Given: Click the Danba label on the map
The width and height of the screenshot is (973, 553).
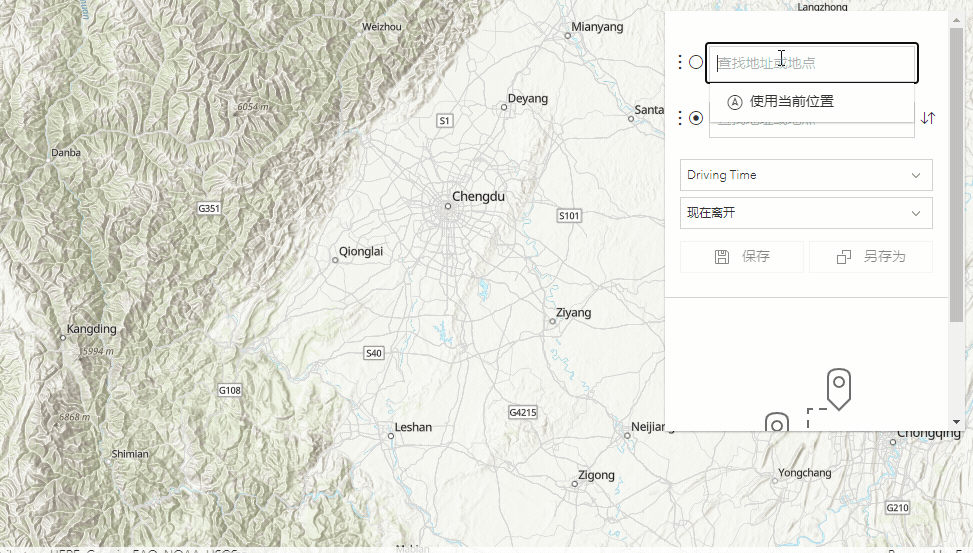Looking at the screenshot, I should (66, 153).
